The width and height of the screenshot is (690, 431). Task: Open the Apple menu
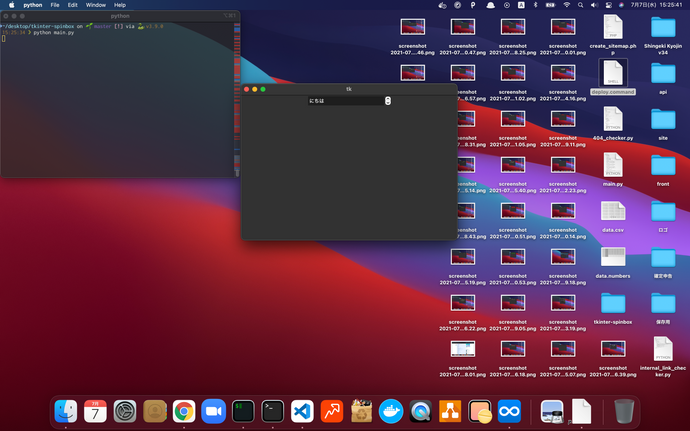point(11,5)
